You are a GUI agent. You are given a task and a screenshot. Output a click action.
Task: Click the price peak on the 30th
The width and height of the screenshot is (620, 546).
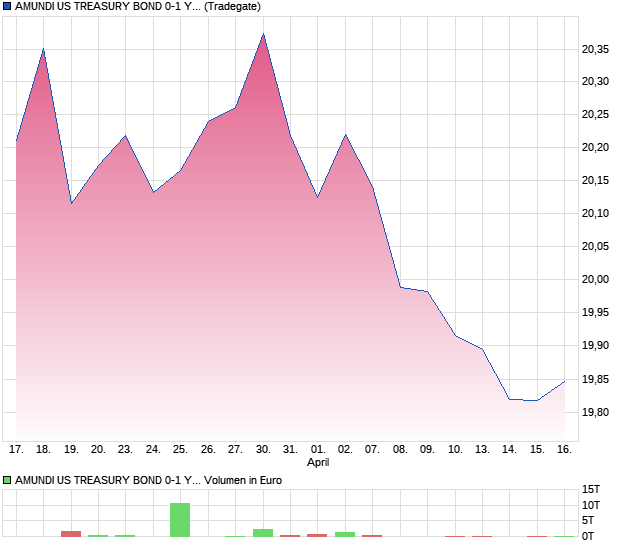pyautogui.click(x=263, y=34)
